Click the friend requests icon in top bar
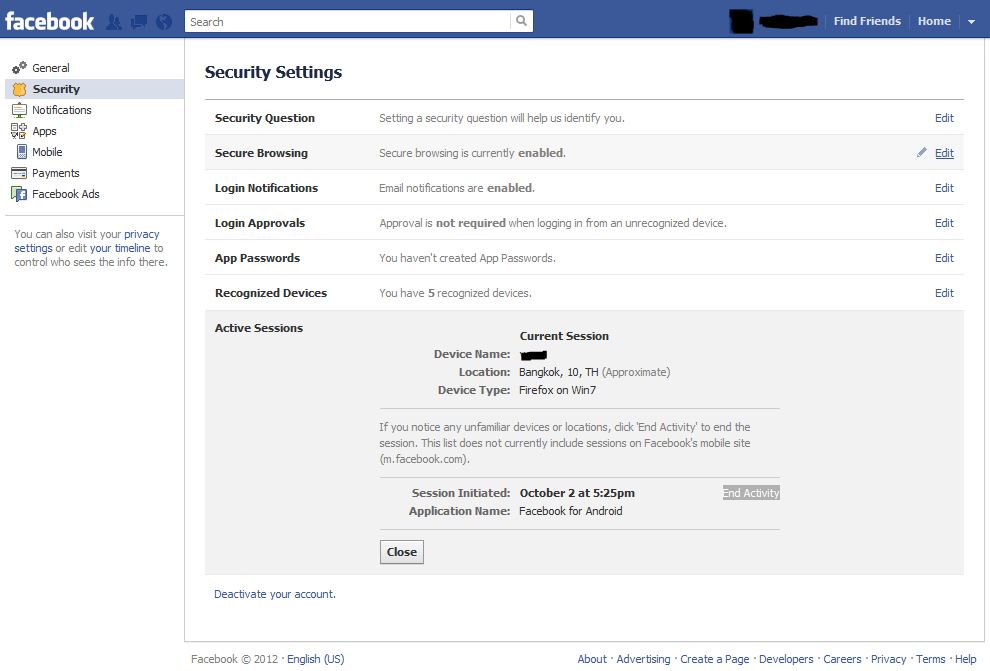Viewport: 990px width, 671px height. coord(113,20)
